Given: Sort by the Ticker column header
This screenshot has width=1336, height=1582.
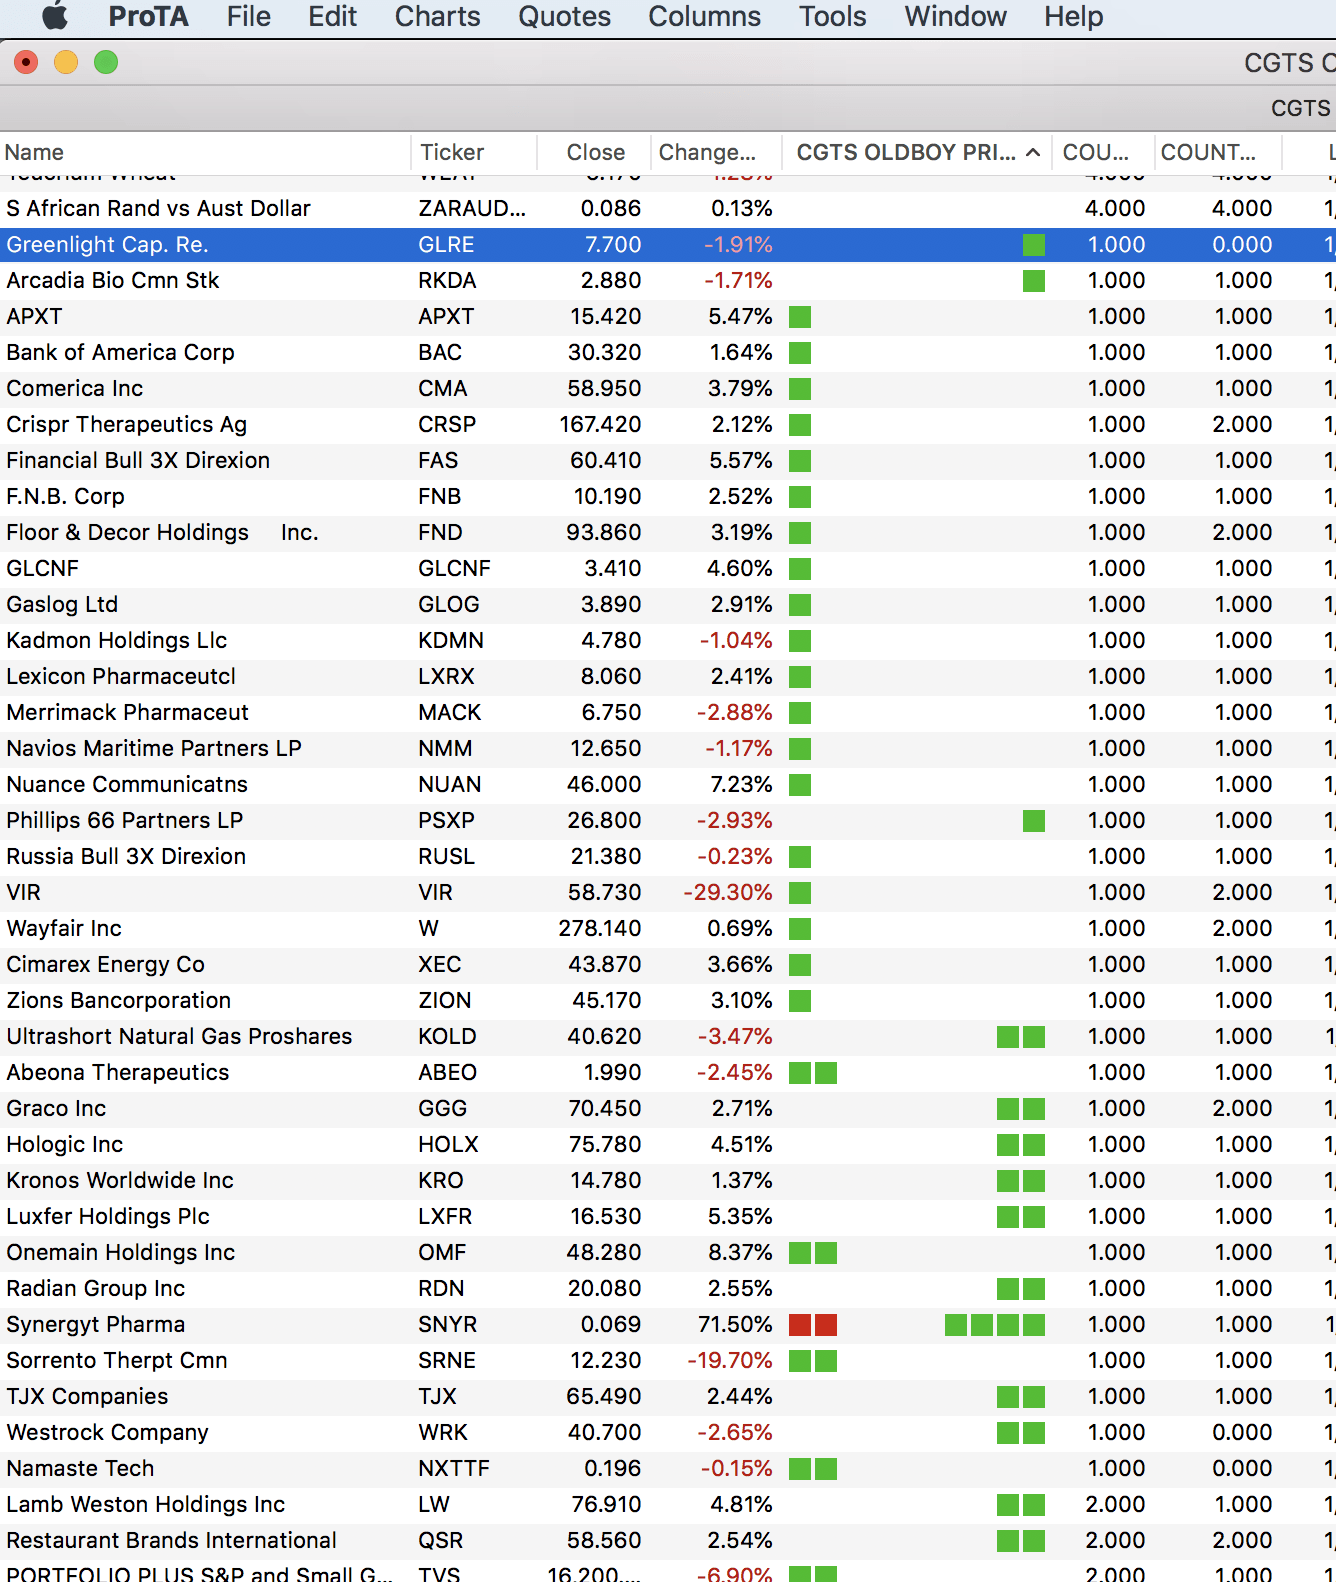Looking at the screenshot, I should coord(474,152).
